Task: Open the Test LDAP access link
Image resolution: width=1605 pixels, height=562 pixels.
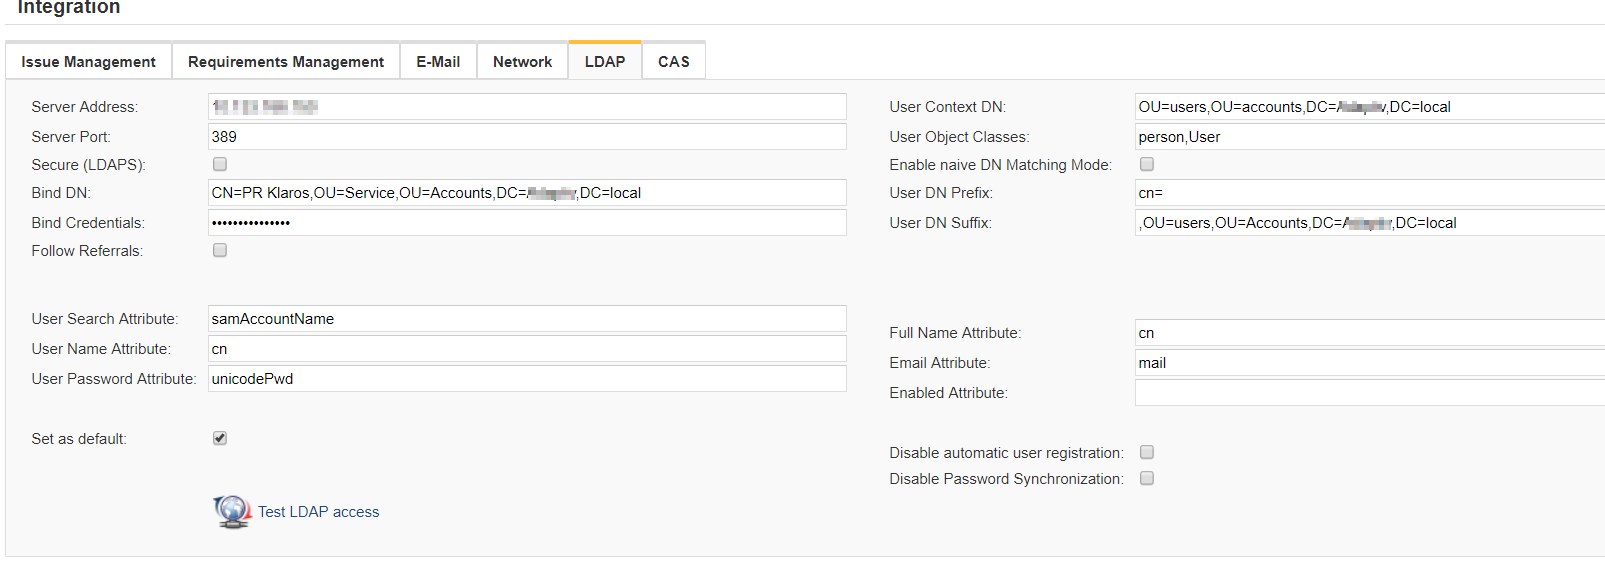Action: pos(318,512)
